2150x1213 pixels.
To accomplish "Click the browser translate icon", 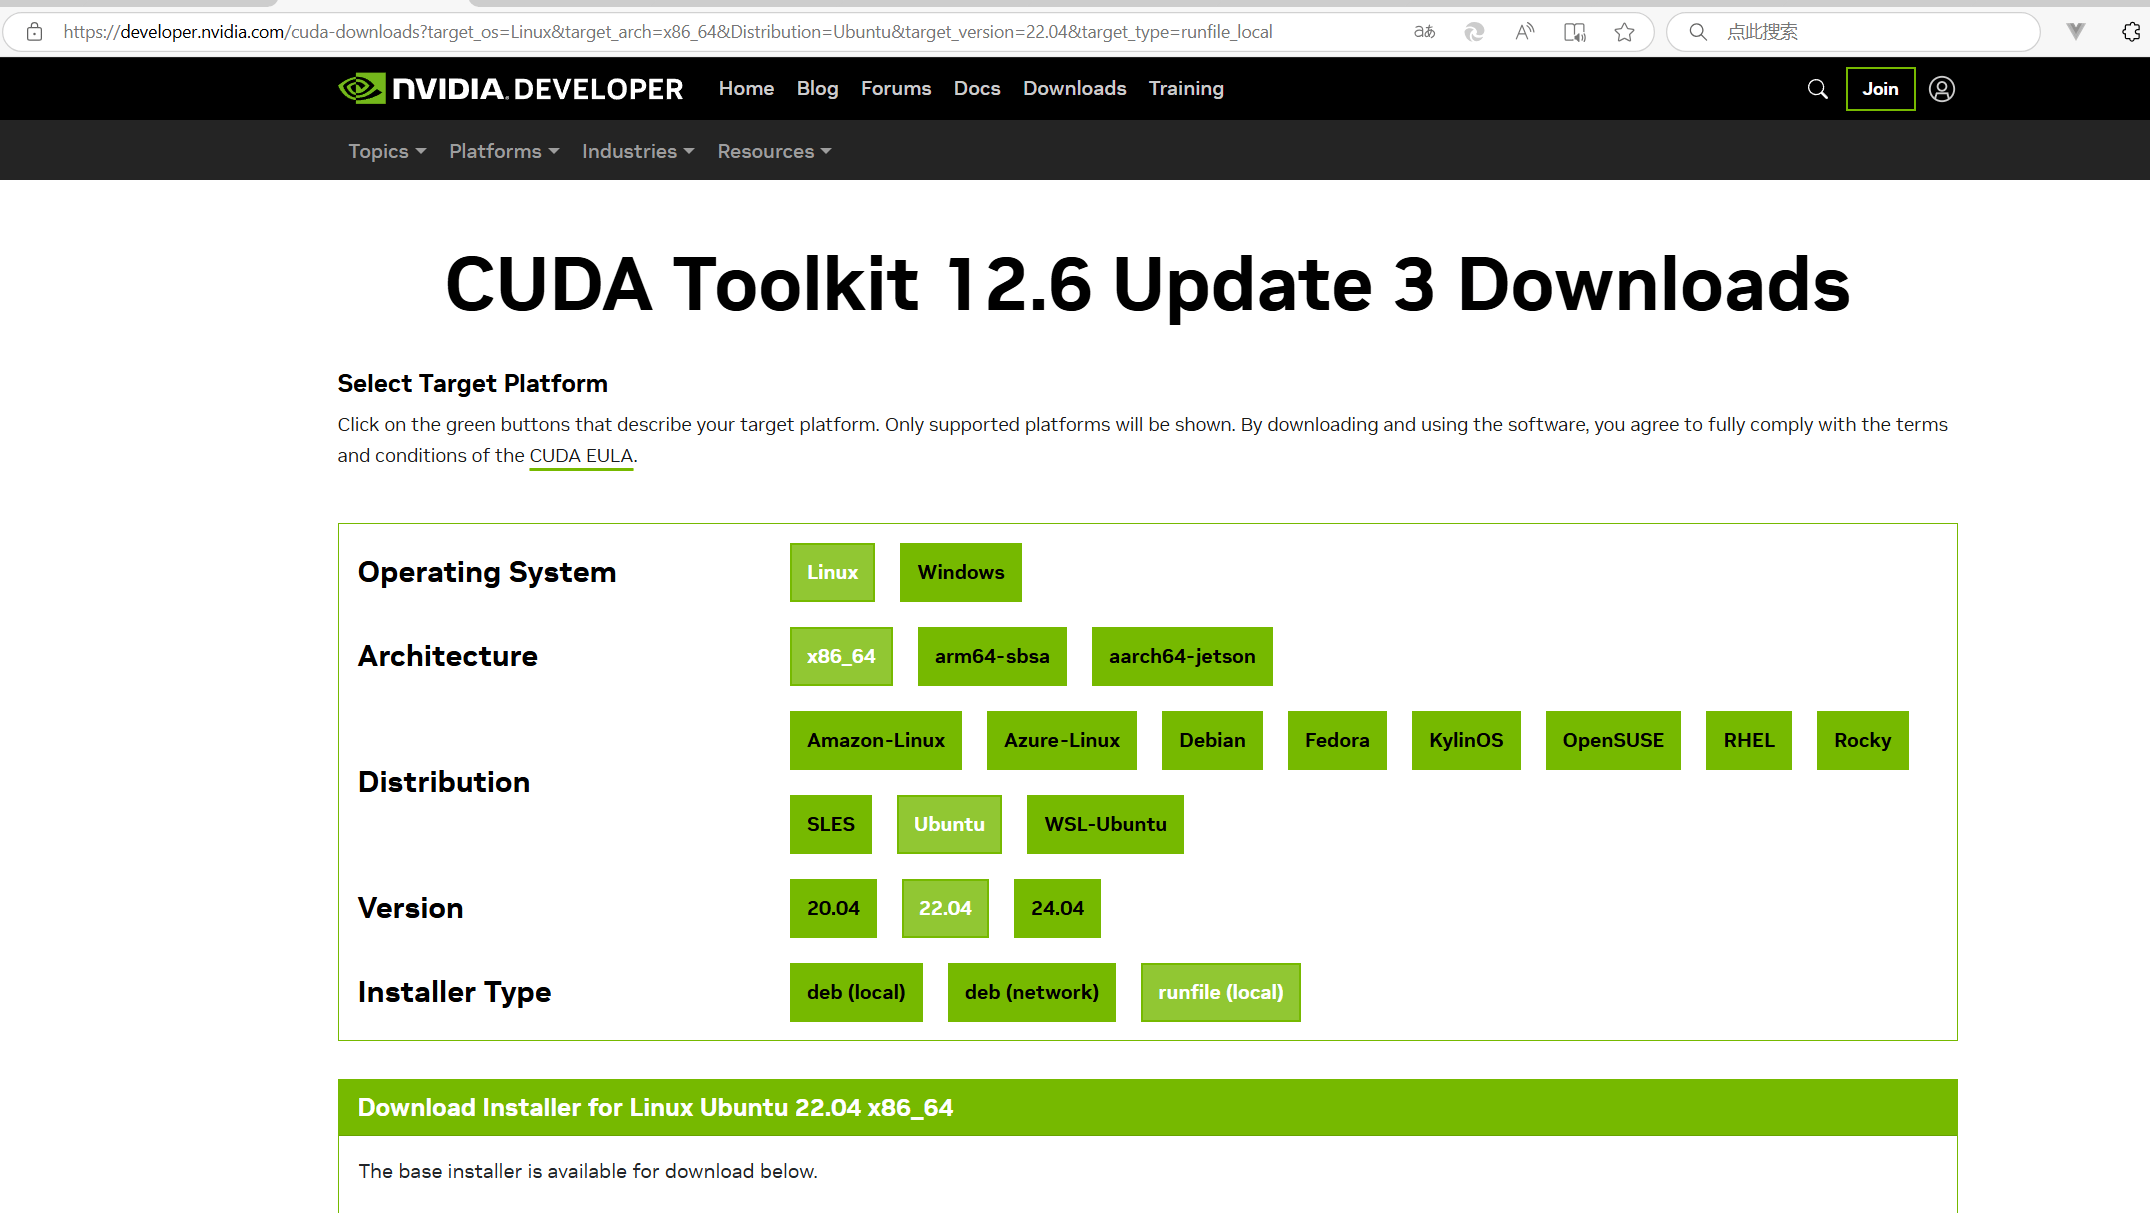I will tap(1424, 32).
